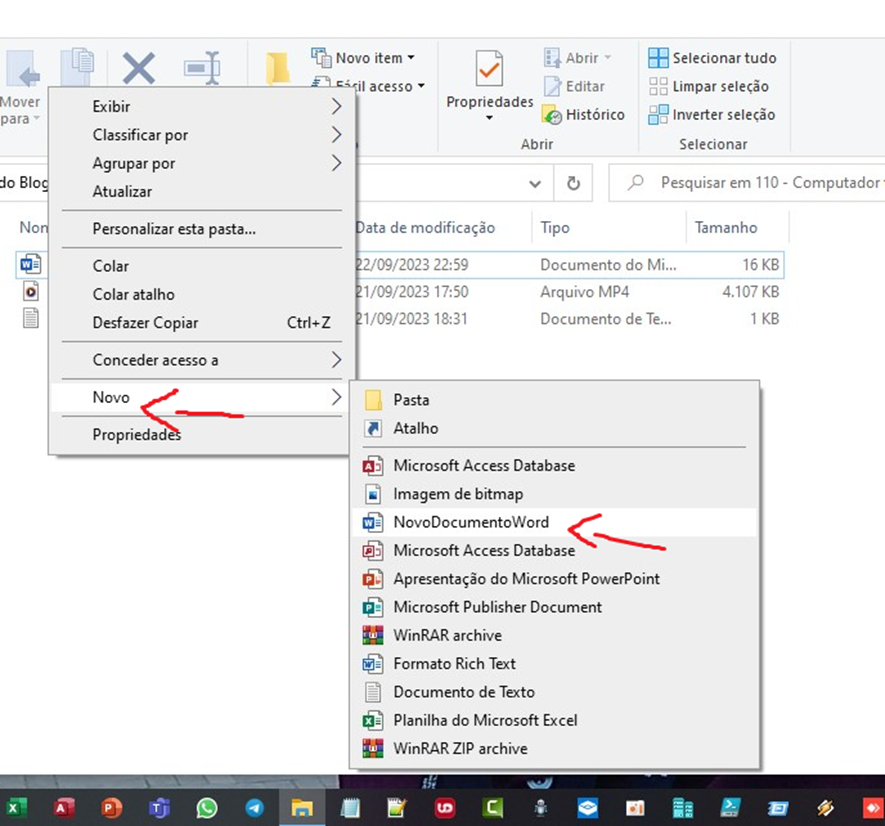Open Telegram from the taskbar
This screenshot has width=885, height=826.
(255, 808)
